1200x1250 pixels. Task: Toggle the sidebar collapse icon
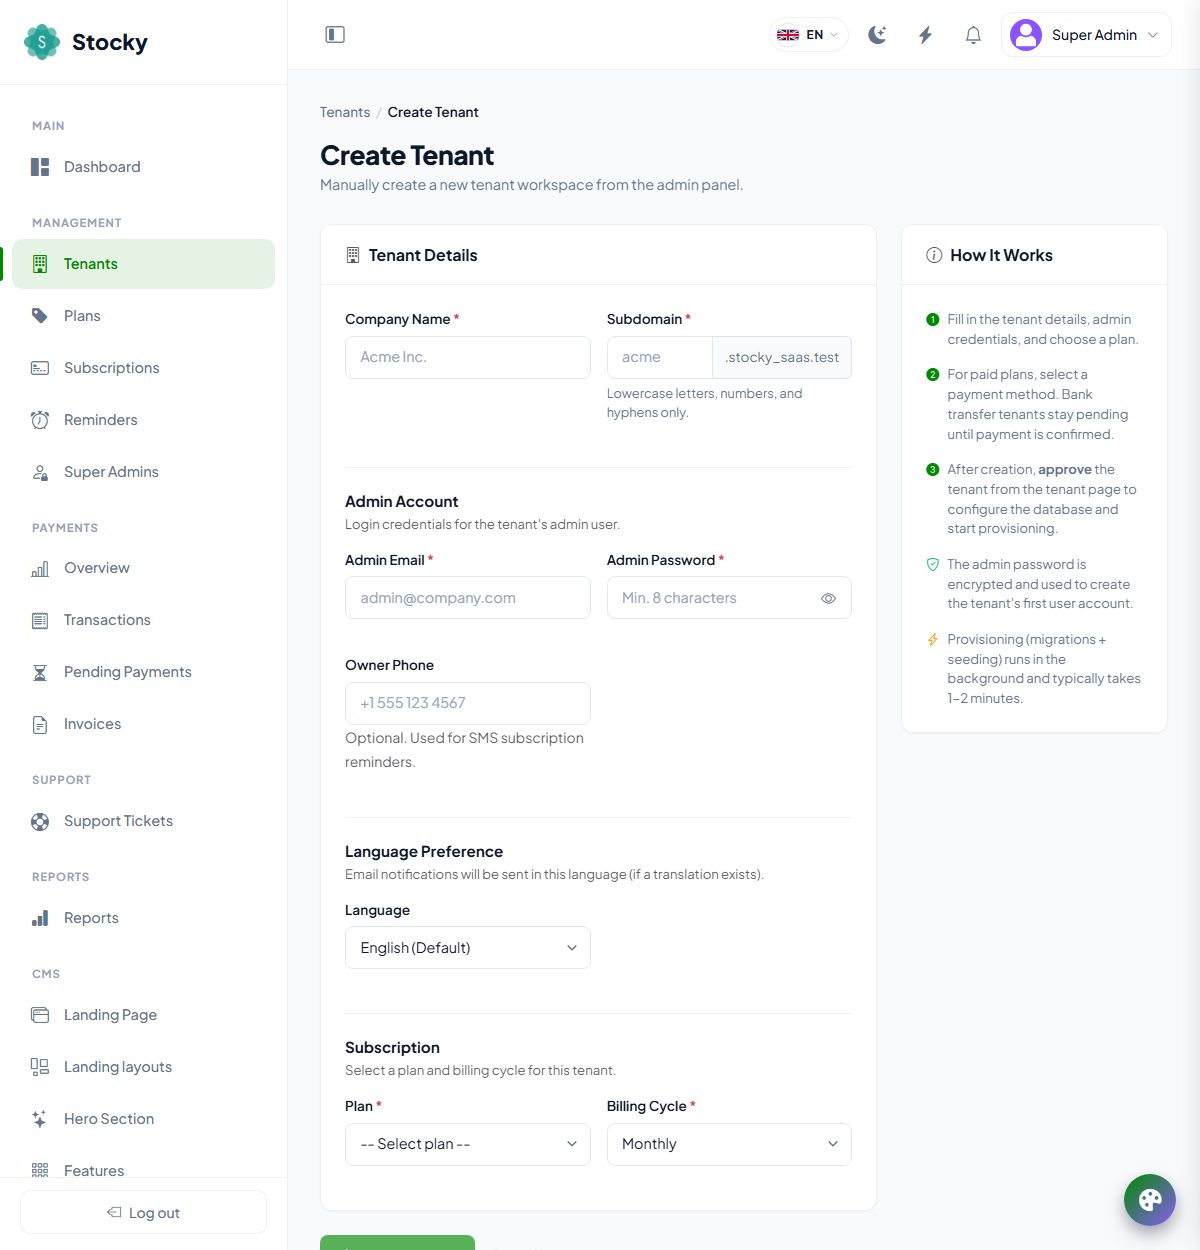(335, 35)
